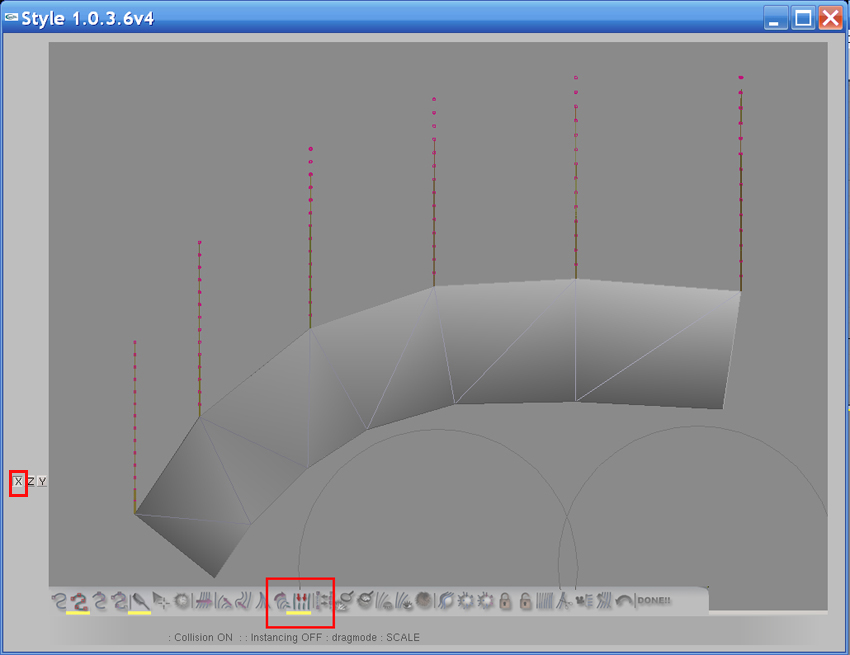Click the curved arrow over hairs icon

[281, 601]
